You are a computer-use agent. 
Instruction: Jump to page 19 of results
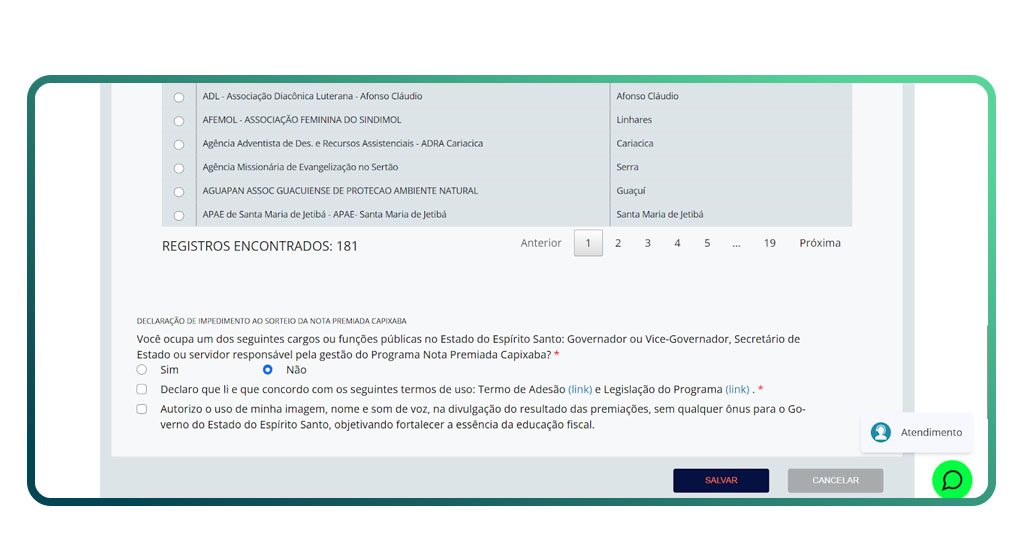[x=769, y=243]
